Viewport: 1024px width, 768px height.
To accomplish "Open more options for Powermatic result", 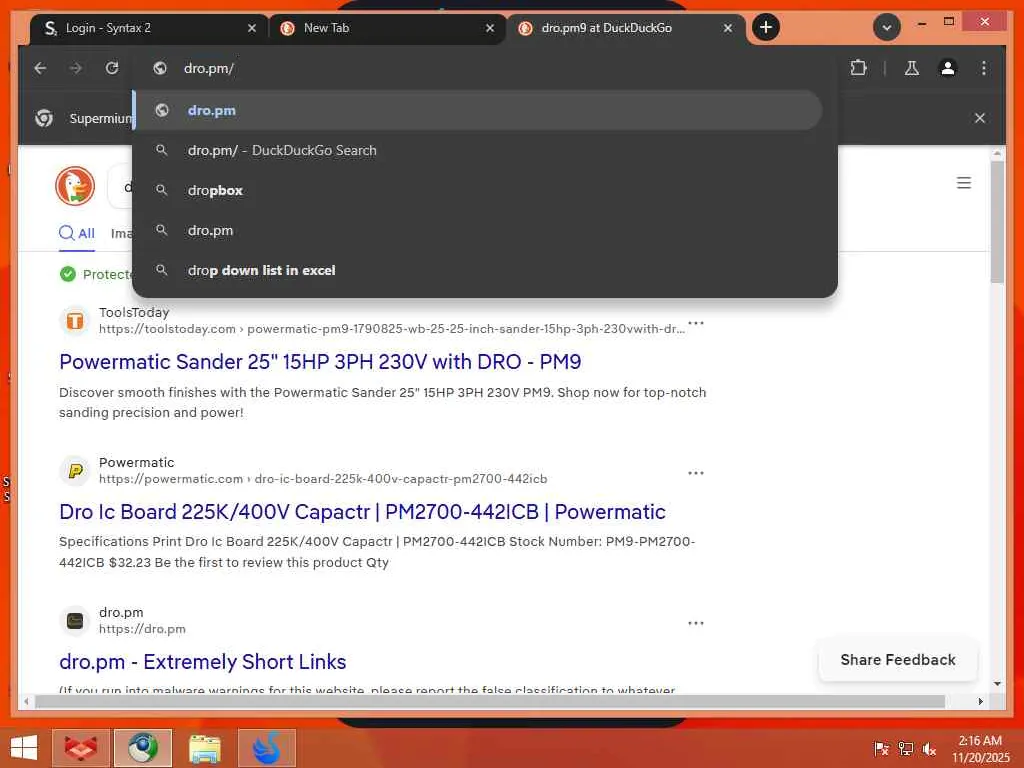I will click(x=696, y=473).
